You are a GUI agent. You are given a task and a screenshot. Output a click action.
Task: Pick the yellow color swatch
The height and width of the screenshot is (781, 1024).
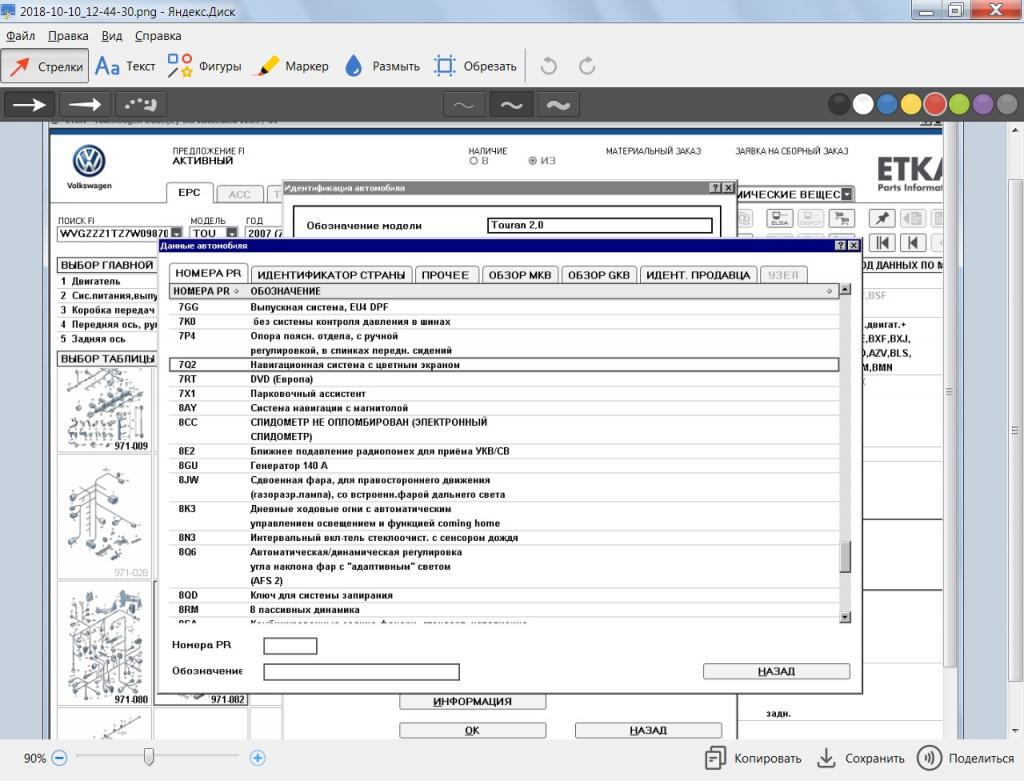[911, 104]
